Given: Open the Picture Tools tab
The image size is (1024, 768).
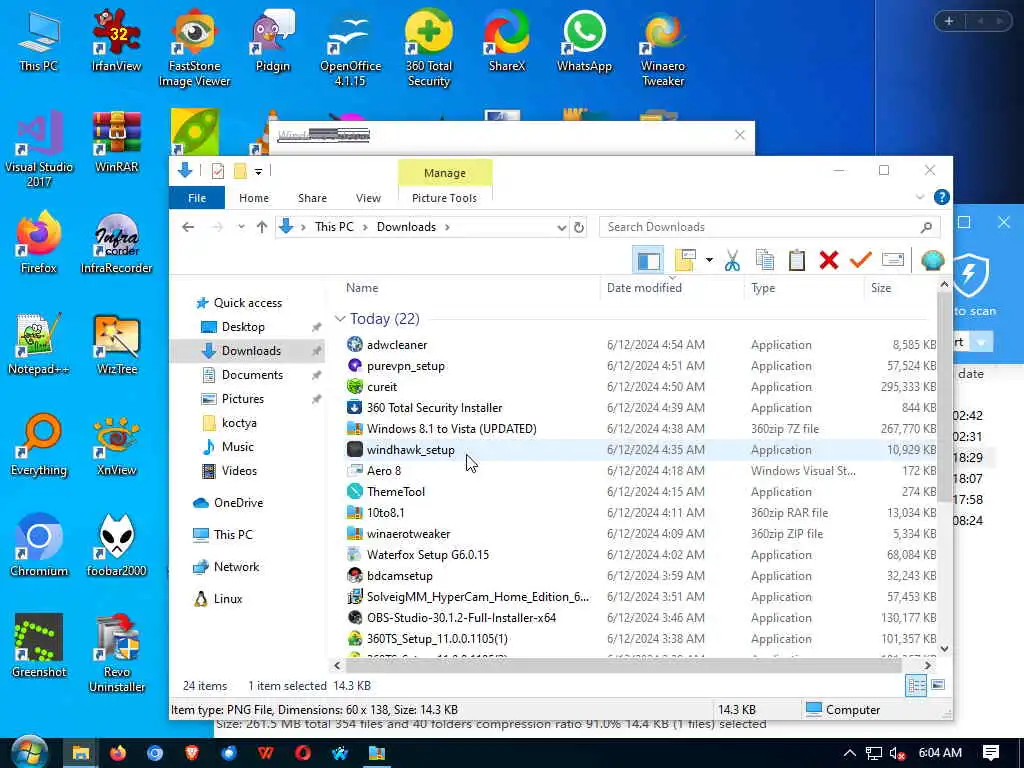Looking at the screenshot, I should tap(444, 198).
